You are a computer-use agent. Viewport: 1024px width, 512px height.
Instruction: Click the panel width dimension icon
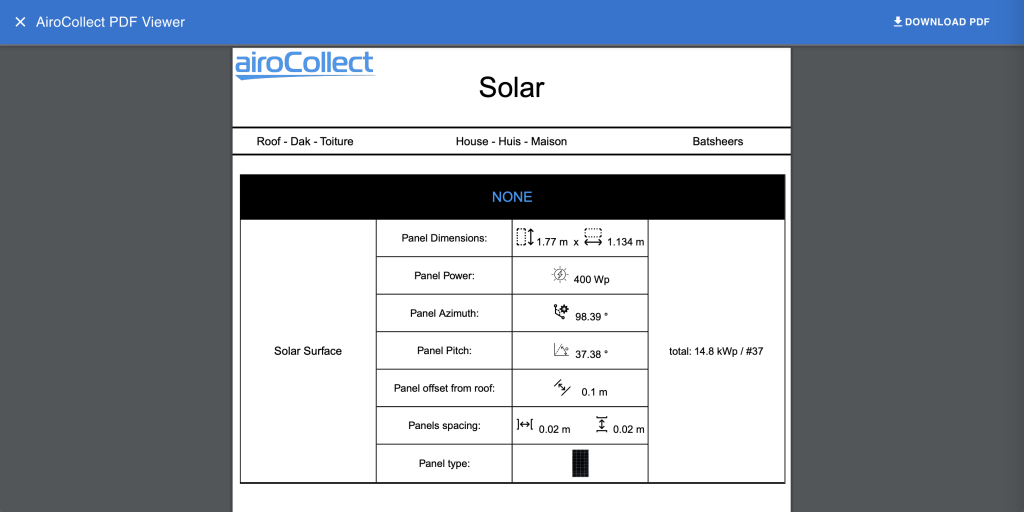[x=593, y=237]
